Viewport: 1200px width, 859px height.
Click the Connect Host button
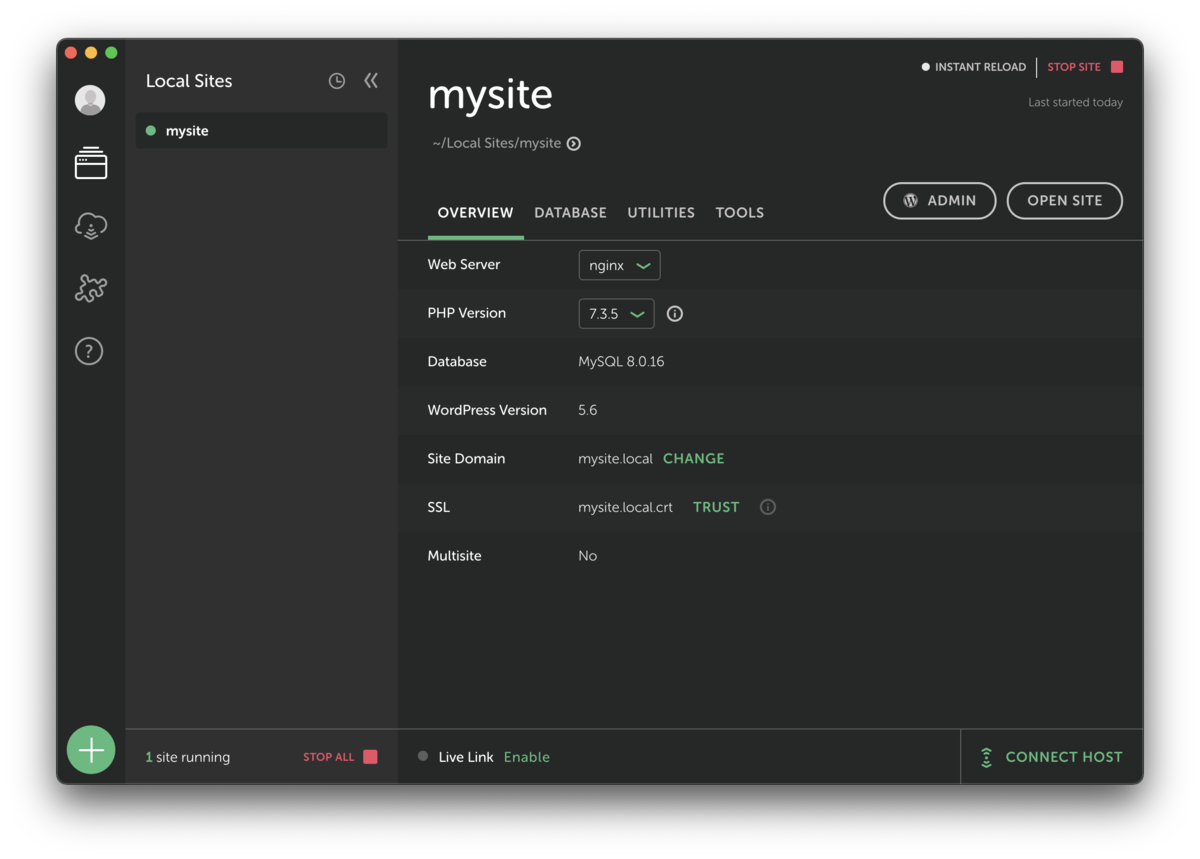pos(1052,757)
